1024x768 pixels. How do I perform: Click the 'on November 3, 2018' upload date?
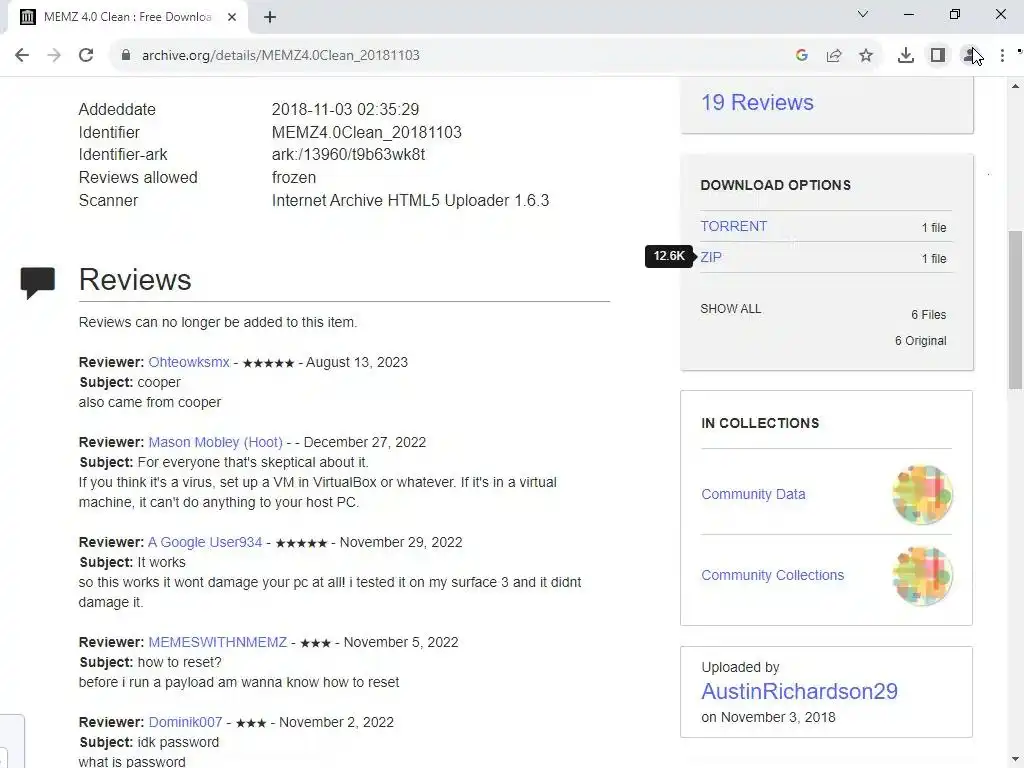[768, 717]
